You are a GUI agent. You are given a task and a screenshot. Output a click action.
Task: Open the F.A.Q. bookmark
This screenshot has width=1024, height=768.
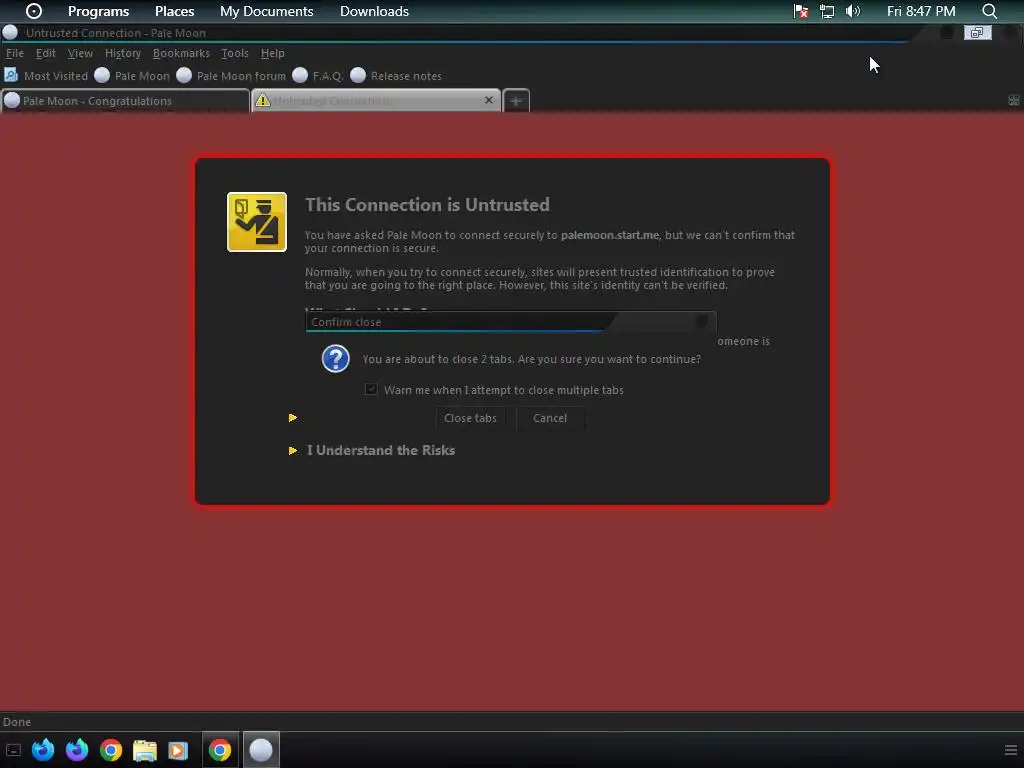318,76
